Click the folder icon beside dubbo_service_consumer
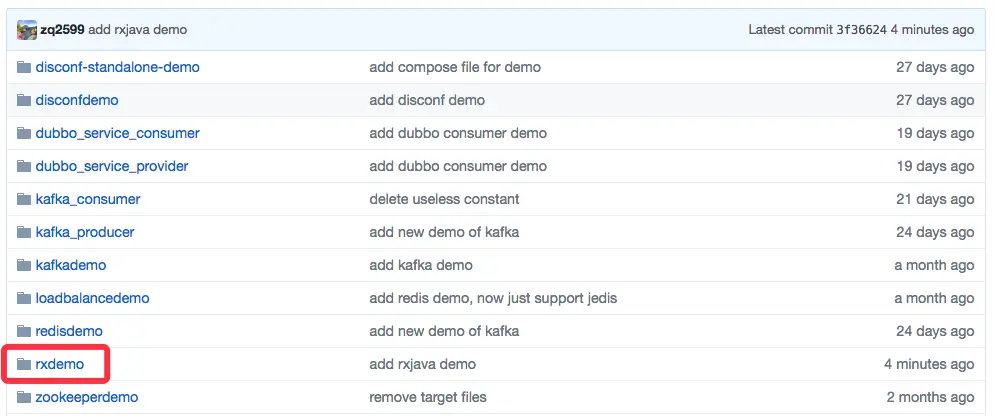This screenshot has height=416, width=994. (x=25, y=134)
